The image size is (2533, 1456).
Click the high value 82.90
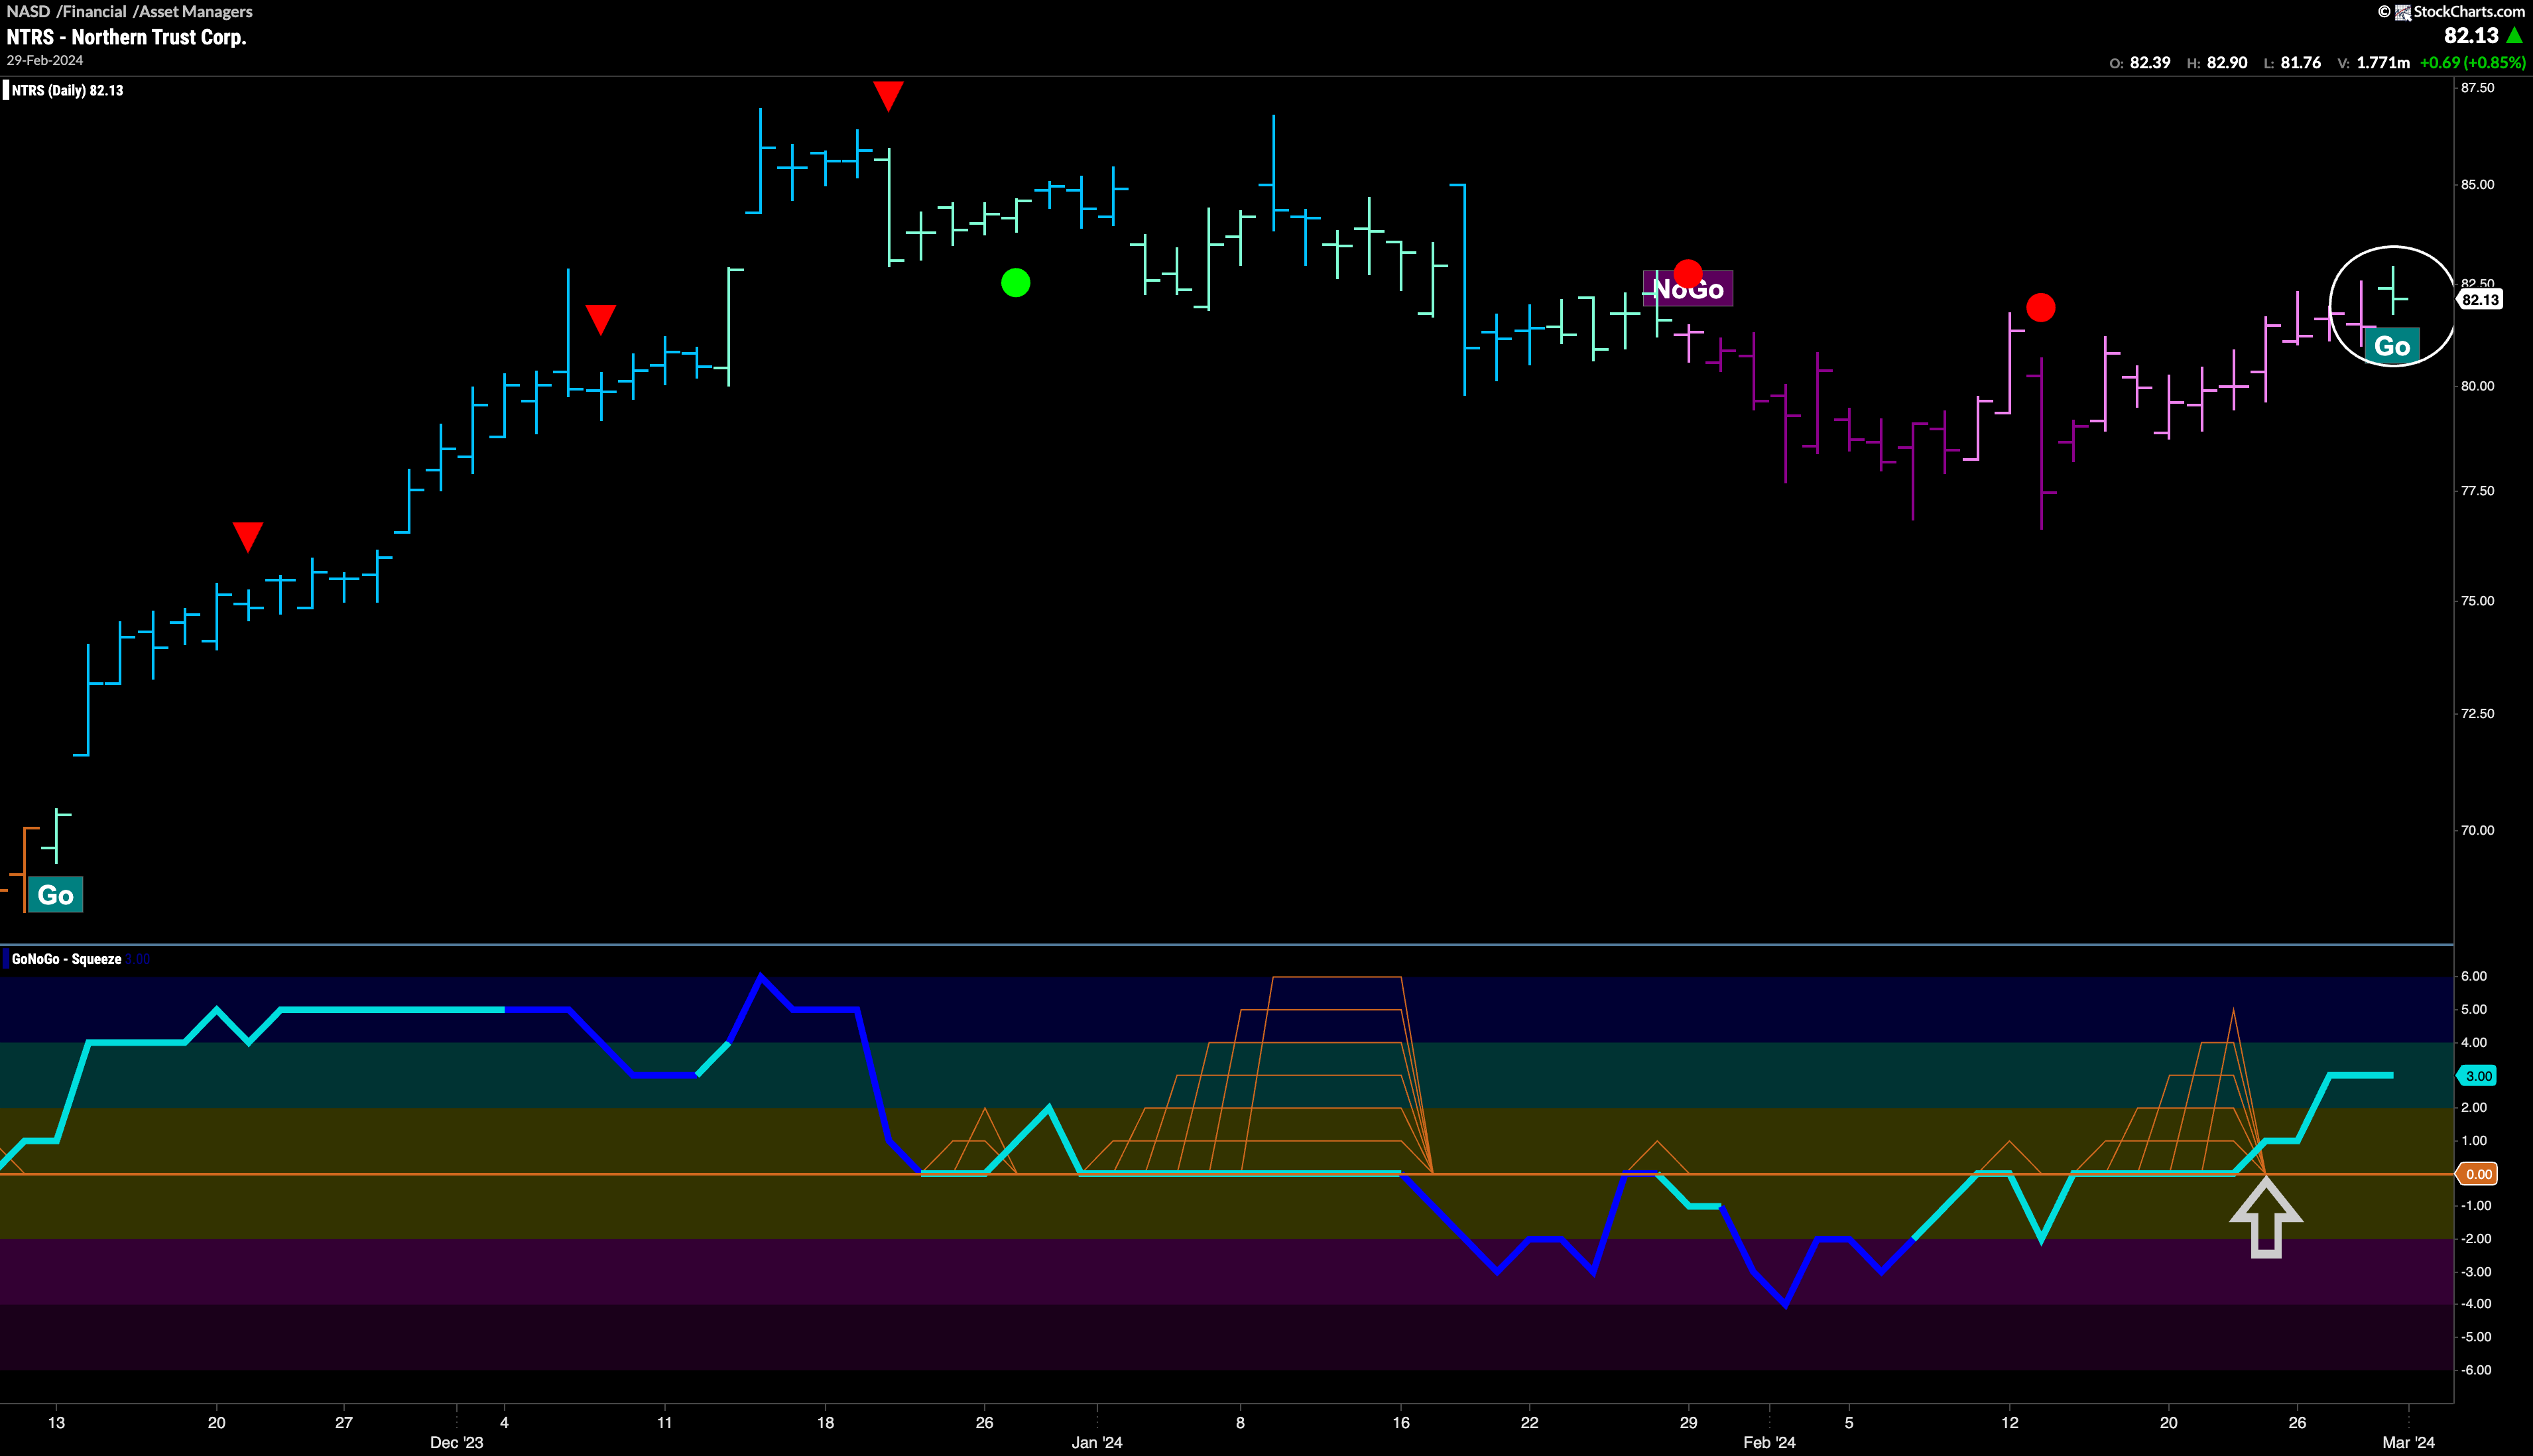coord(2227,62)
